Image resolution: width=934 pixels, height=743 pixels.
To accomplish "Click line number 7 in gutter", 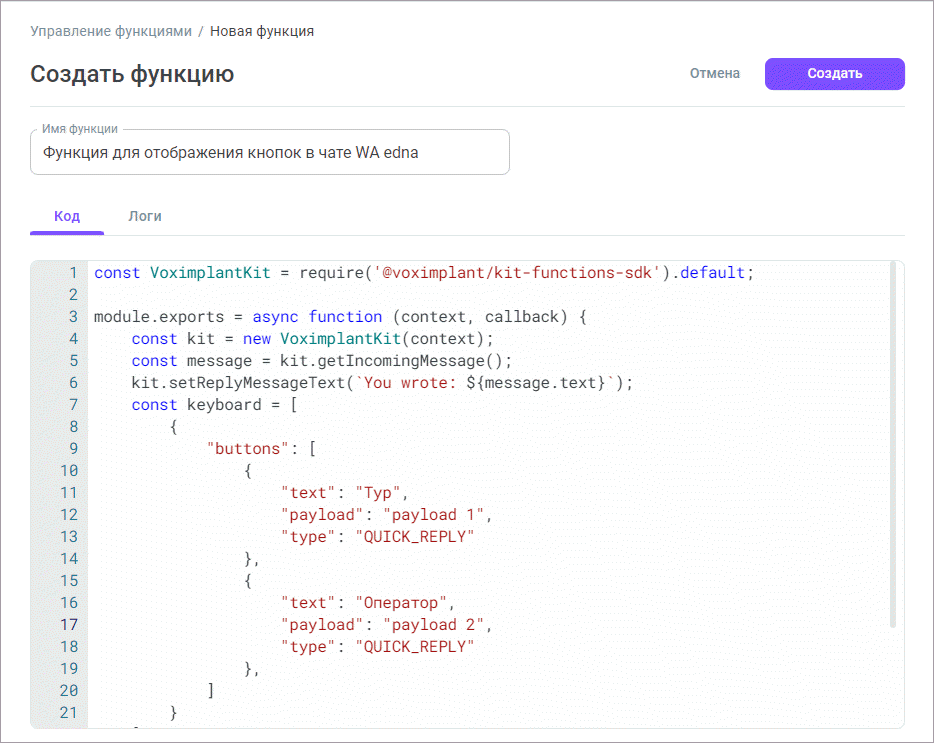I will [73, 405].
